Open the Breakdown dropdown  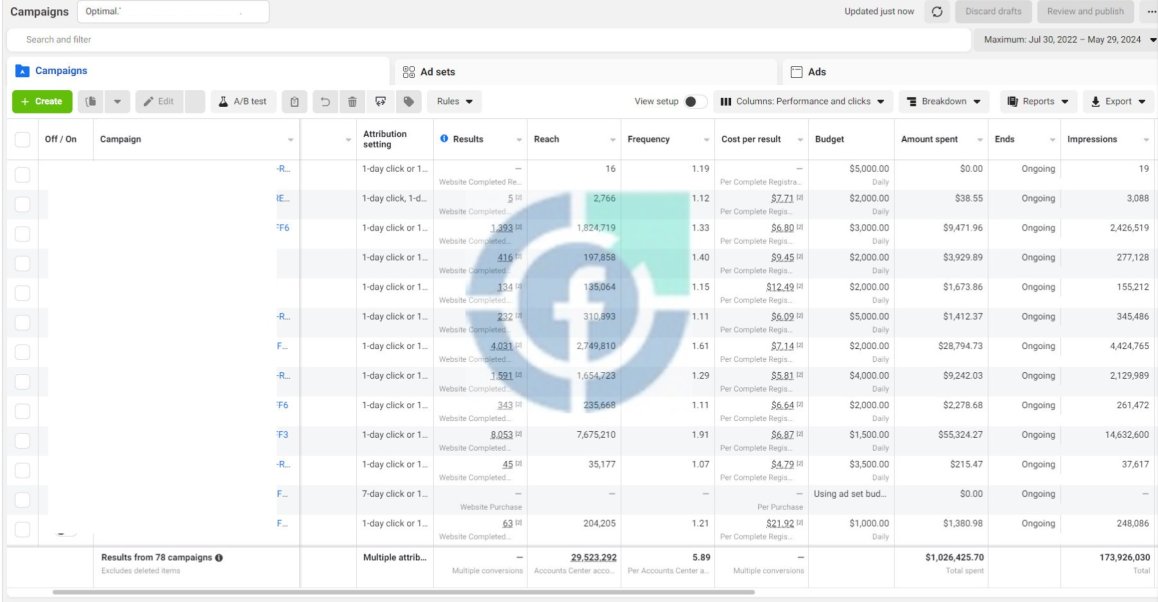943,102
